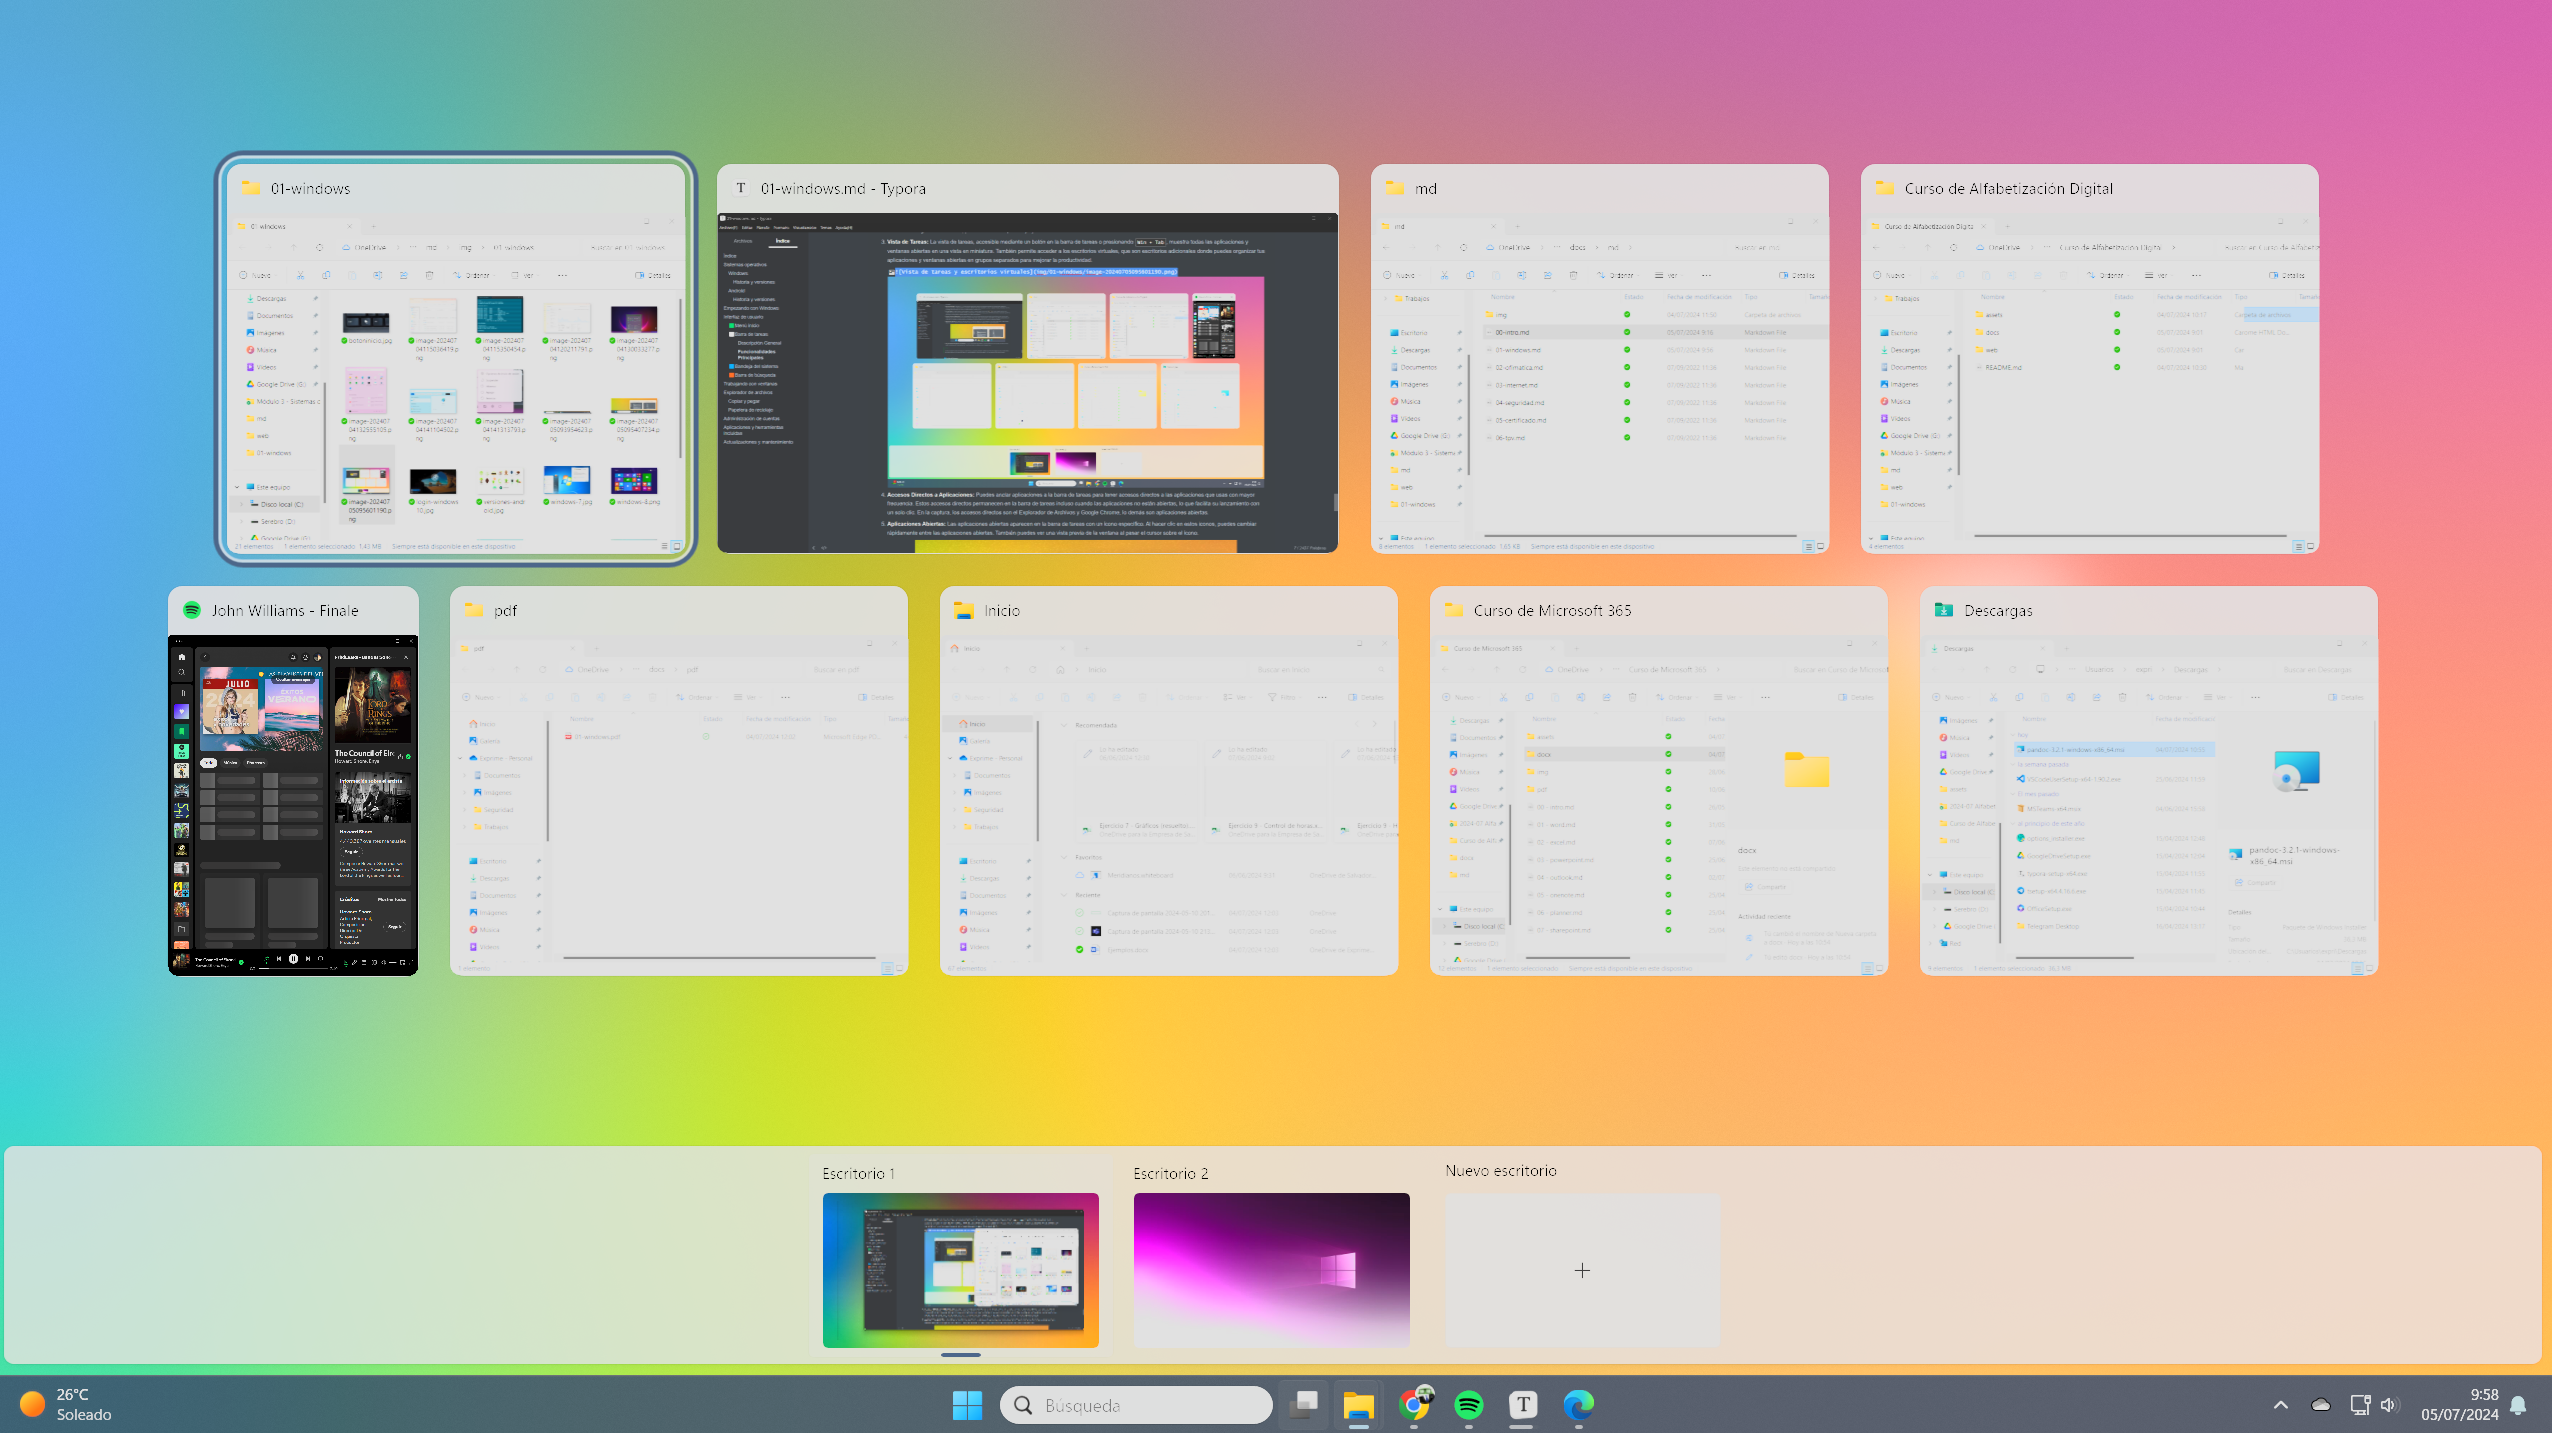Screen dimensions: 2552x1433
Task: Switch to the Escritorio 2 desktop
Action: click(1271, 1268)
